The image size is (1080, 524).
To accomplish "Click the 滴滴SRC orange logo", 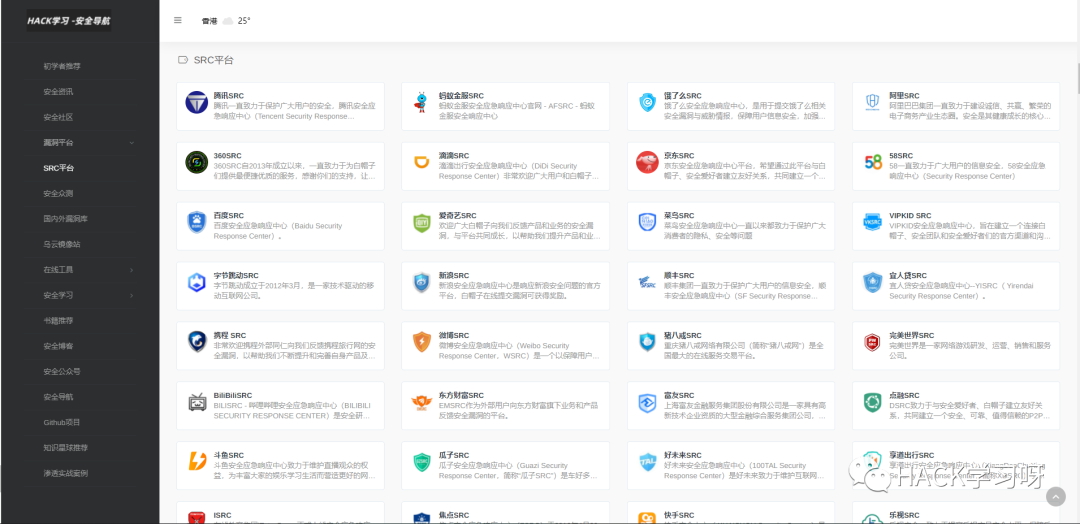I will pos(422,163).
